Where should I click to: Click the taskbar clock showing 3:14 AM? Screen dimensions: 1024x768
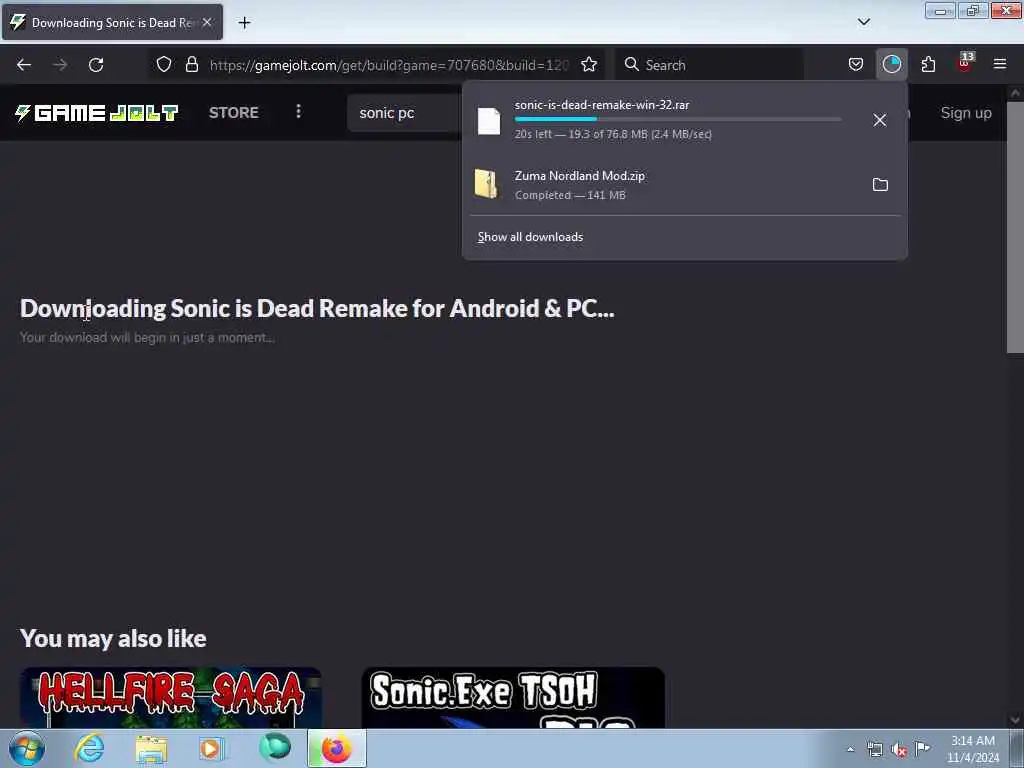973,749
